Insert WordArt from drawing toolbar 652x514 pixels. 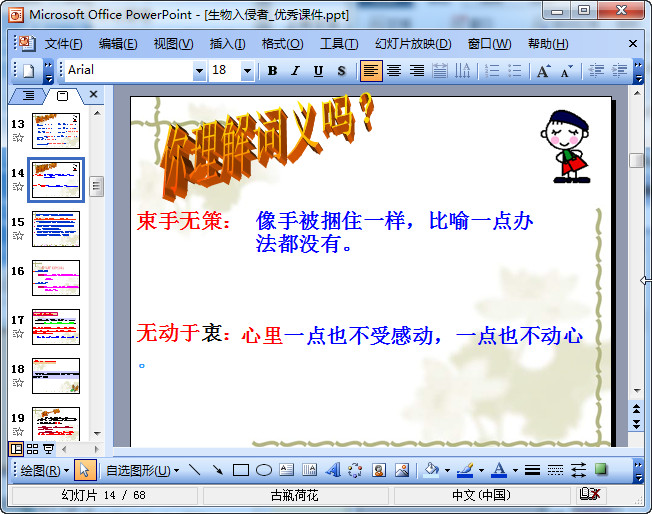click(333, 470)
